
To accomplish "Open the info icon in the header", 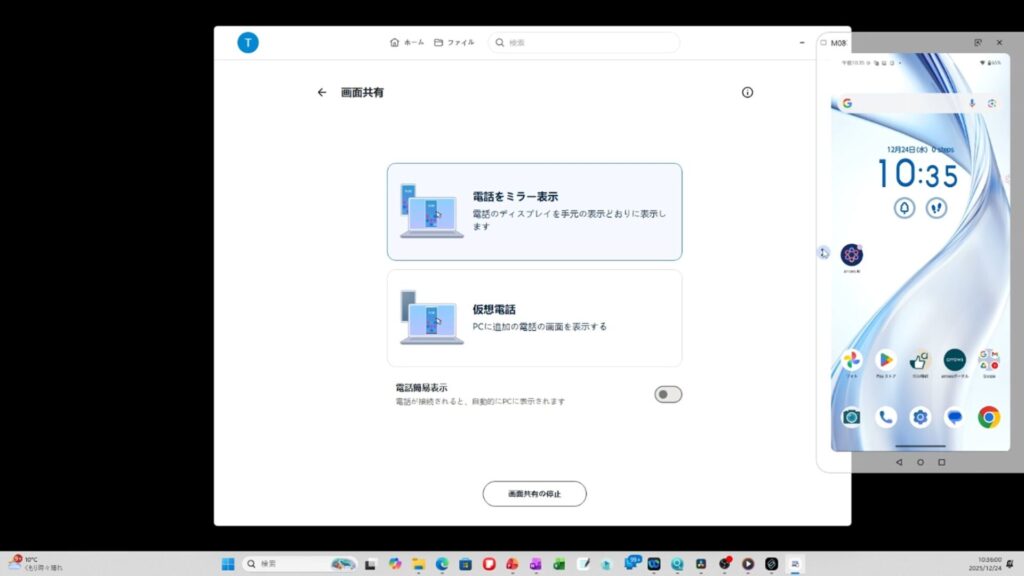I will (747, 92).
